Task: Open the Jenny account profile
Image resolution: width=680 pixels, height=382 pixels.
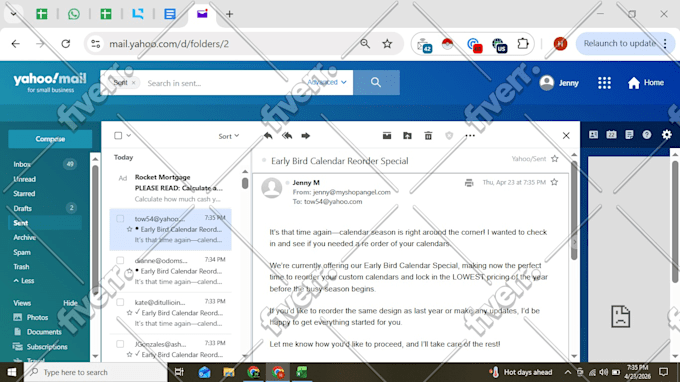Action: pos(559,83)
